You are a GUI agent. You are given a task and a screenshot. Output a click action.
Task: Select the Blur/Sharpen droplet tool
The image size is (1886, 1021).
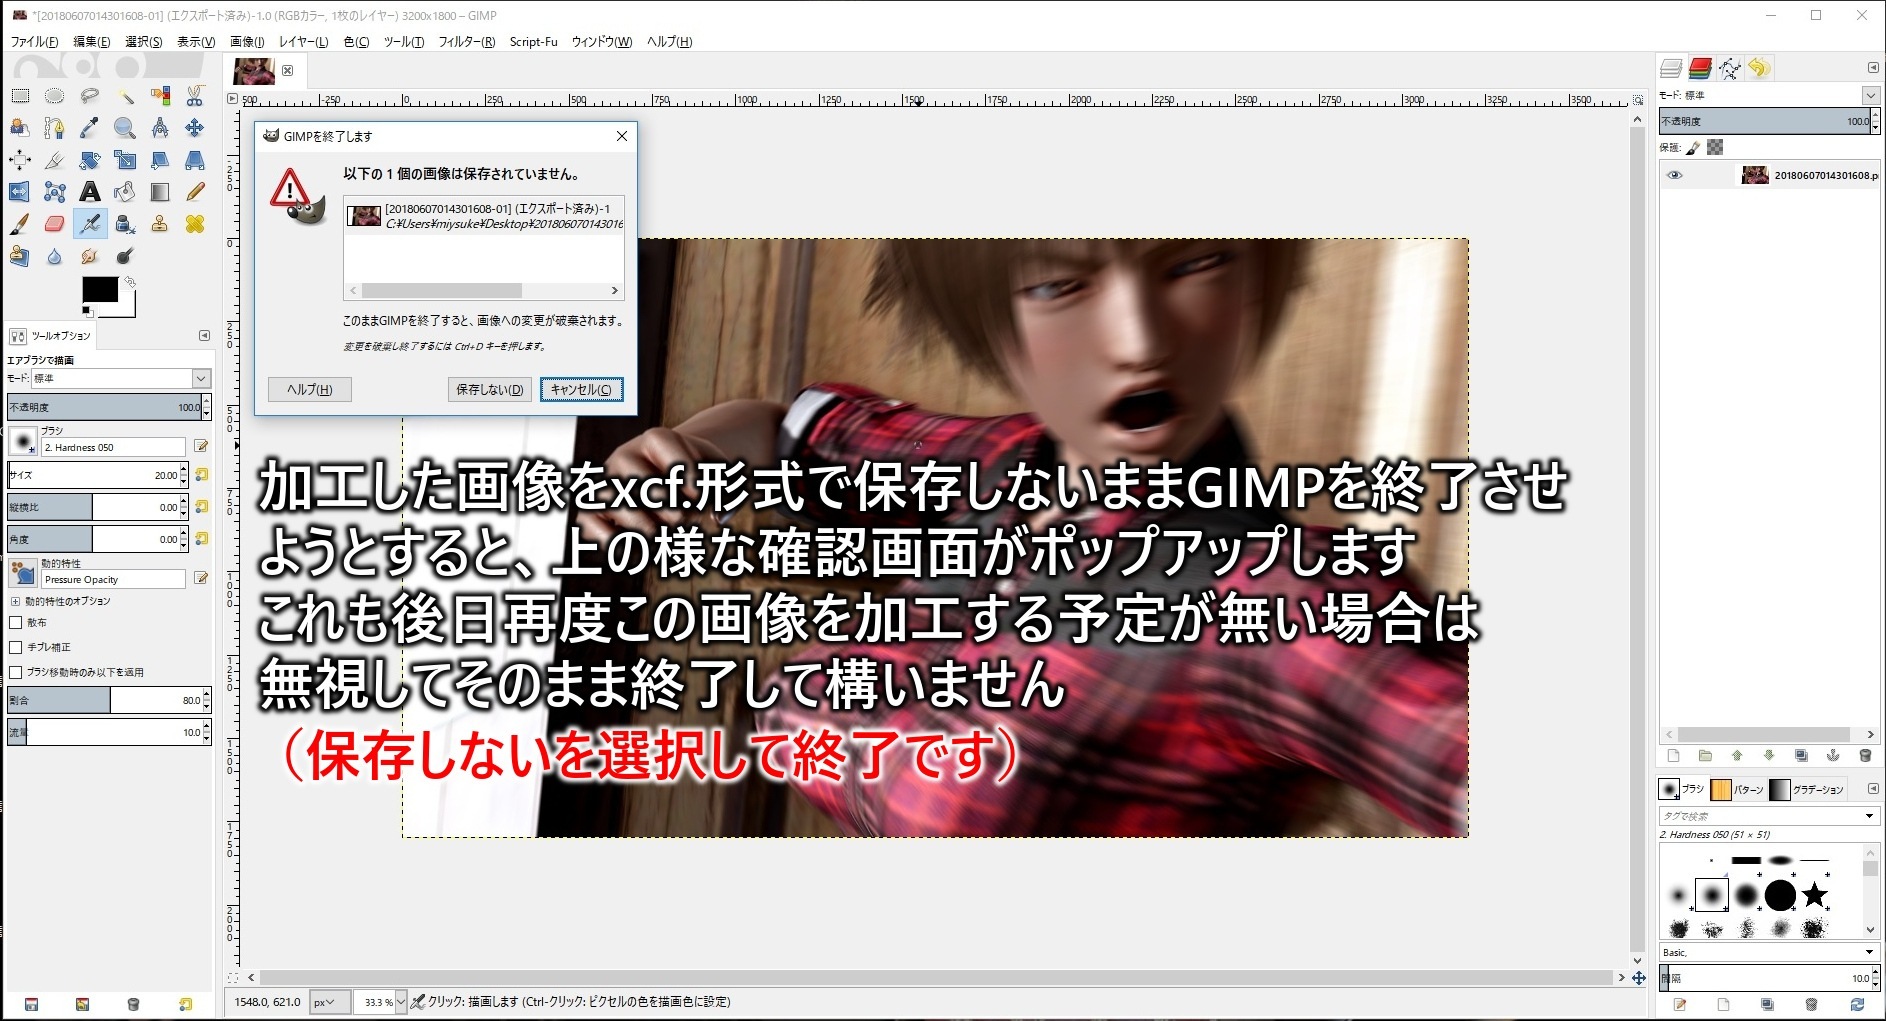55,257
